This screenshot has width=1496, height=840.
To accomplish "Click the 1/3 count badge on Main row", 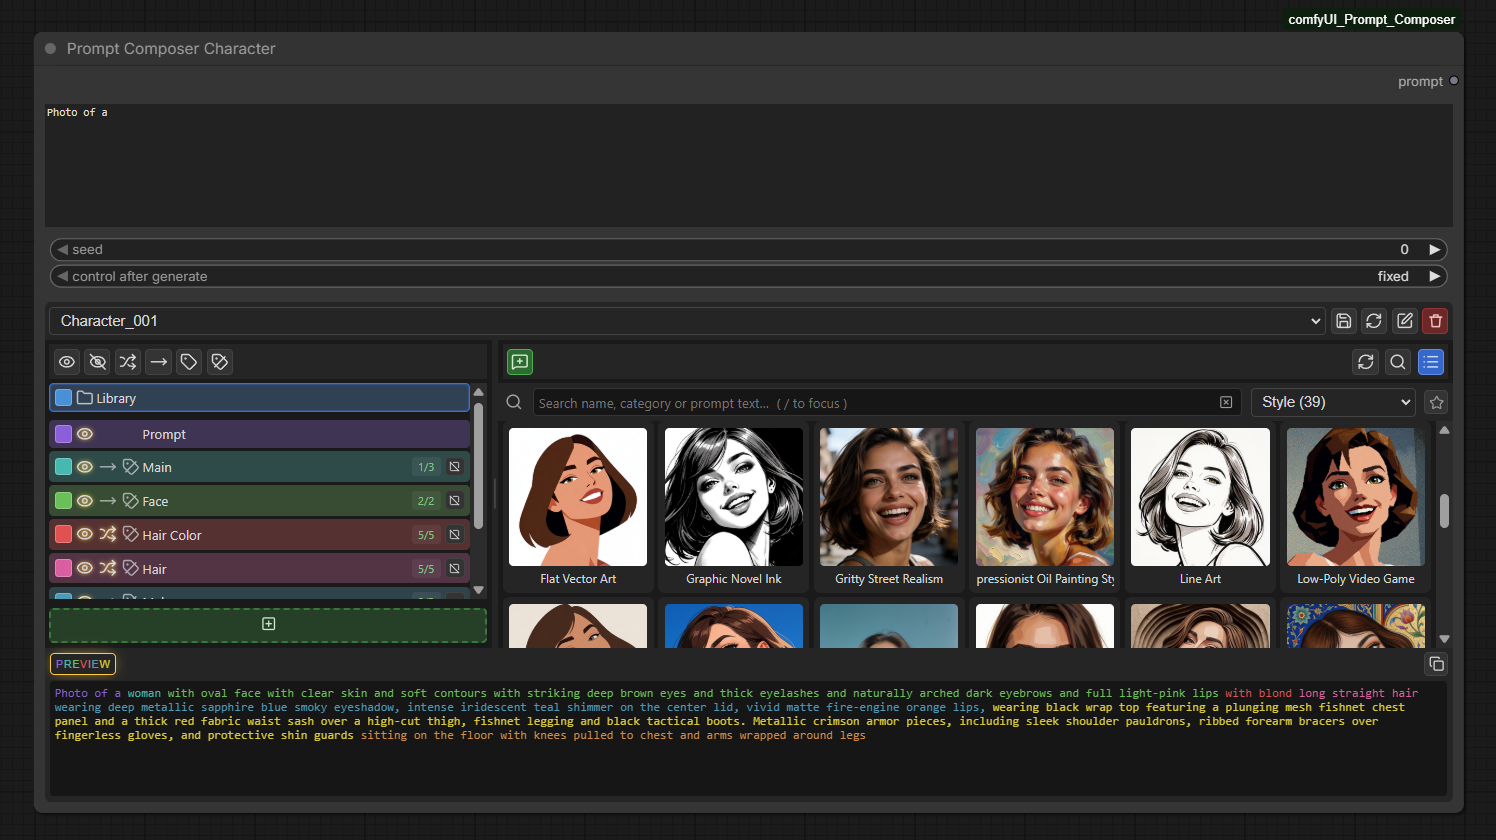I will coord(426,467).
